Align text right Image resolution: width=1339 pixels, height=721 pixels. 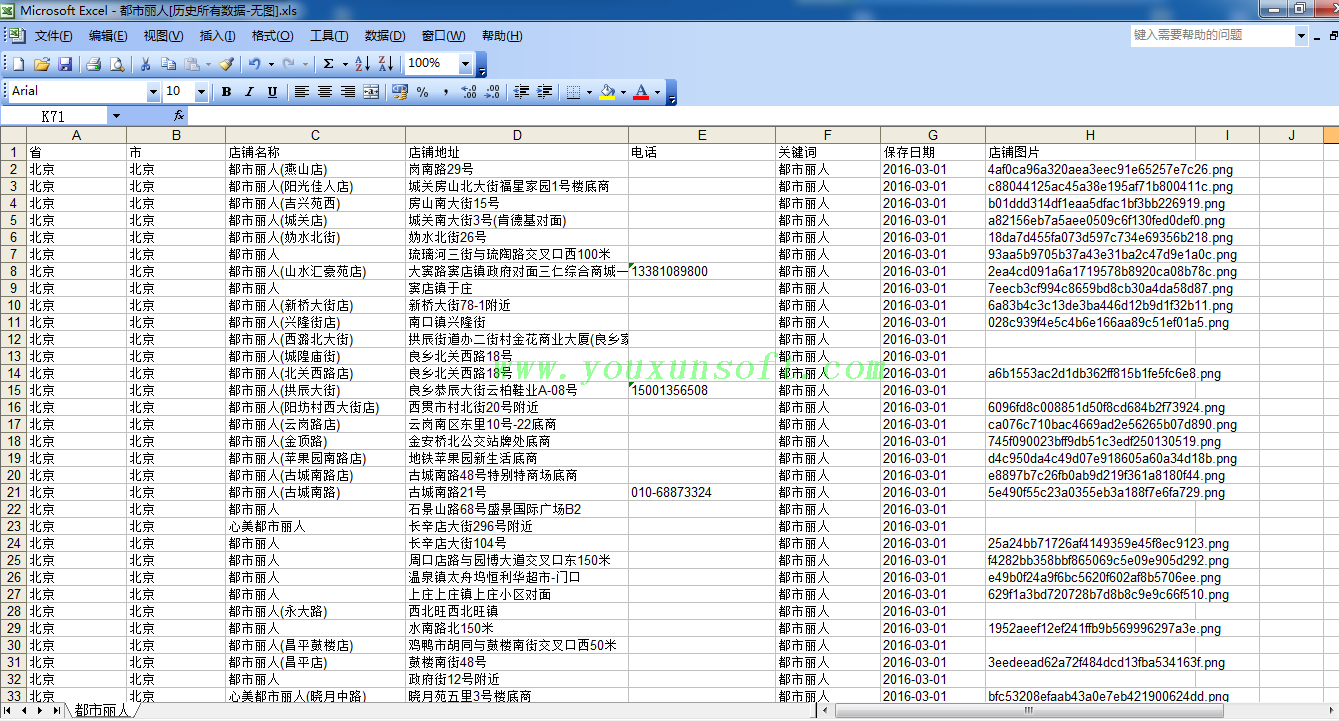click(x=347, y=92)
